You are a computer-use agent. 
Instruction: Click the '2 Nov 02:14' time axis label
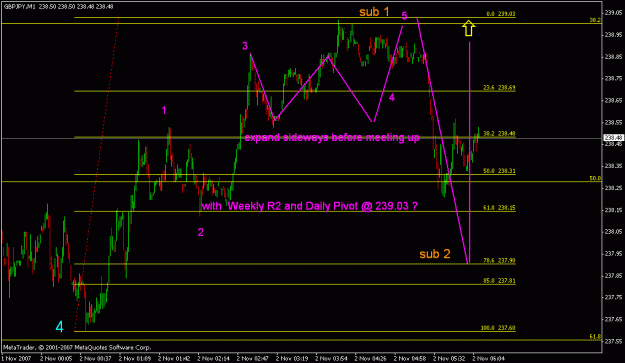[x=213, y=358]
